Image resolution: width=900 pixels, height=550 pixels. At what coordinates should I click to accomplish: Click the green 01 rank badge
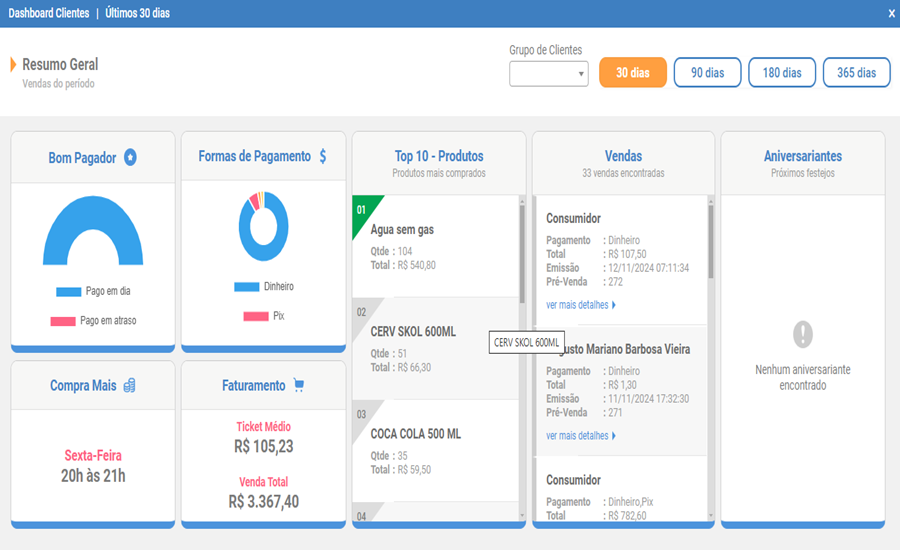click(363, 211)
